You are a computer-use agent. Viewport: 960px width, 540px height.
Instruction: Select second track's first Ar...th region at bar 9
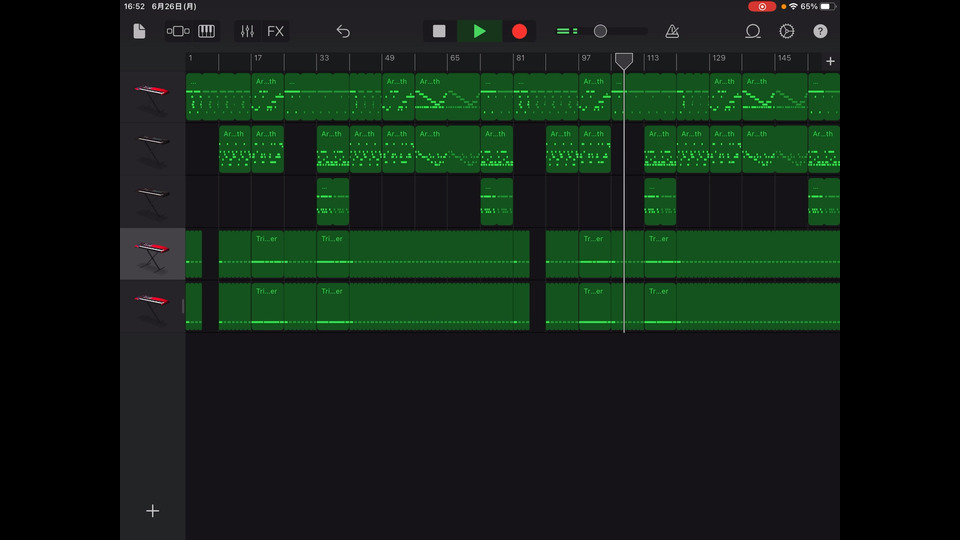[235, 149]
